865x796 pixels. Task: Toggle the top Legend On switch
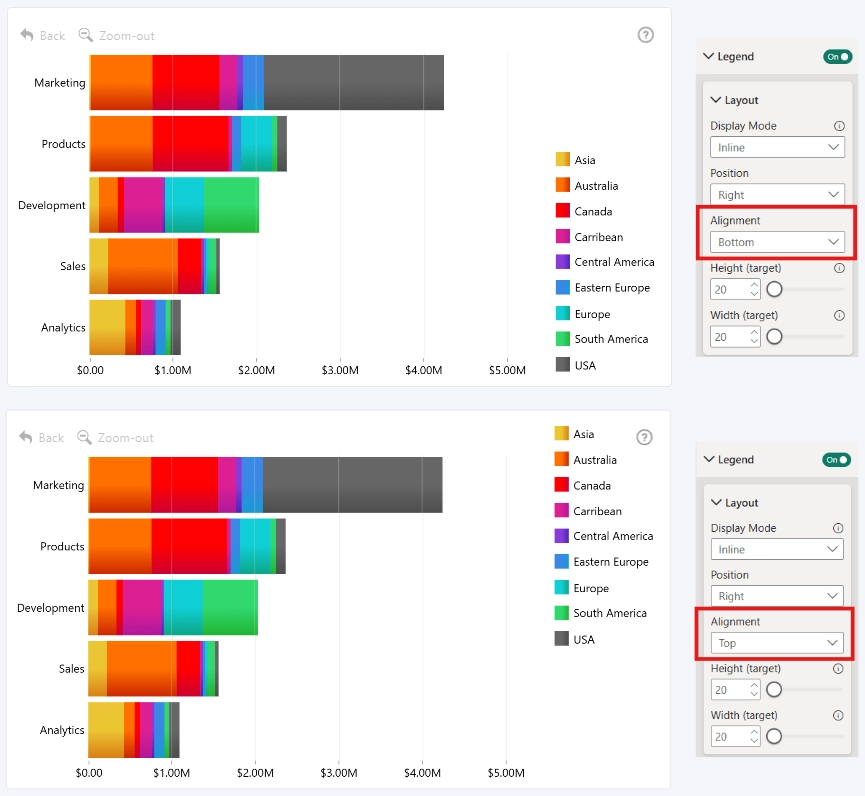point(837,57)
